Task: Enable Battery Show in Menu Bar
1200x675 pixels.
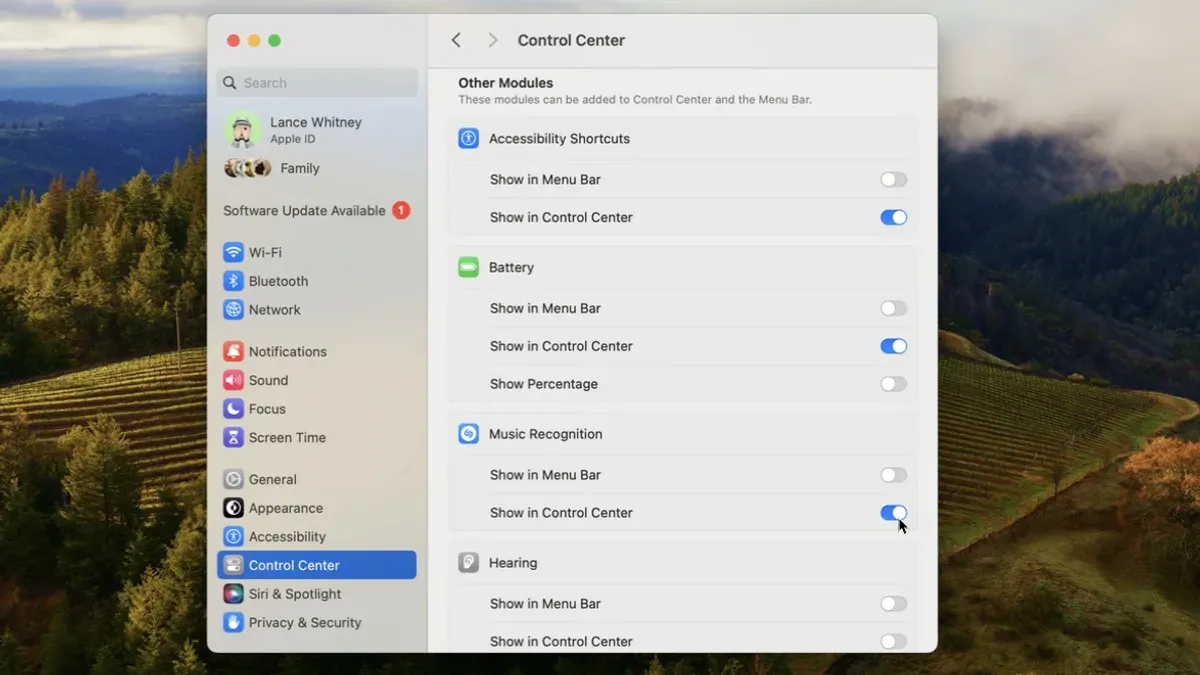Action: point(893,309)
